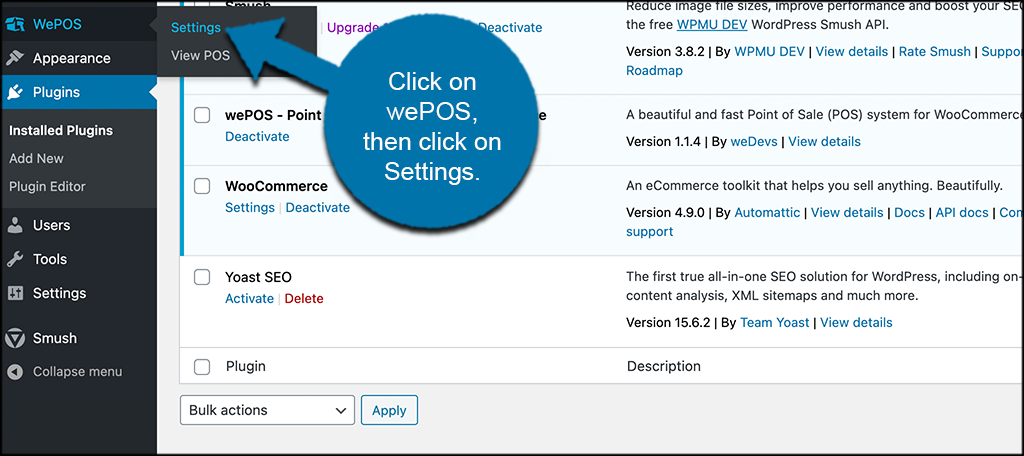This screenshot has width=1024, height=456.
Task: Delete the Yoast SEO plugin
Action: coord(304,299)
